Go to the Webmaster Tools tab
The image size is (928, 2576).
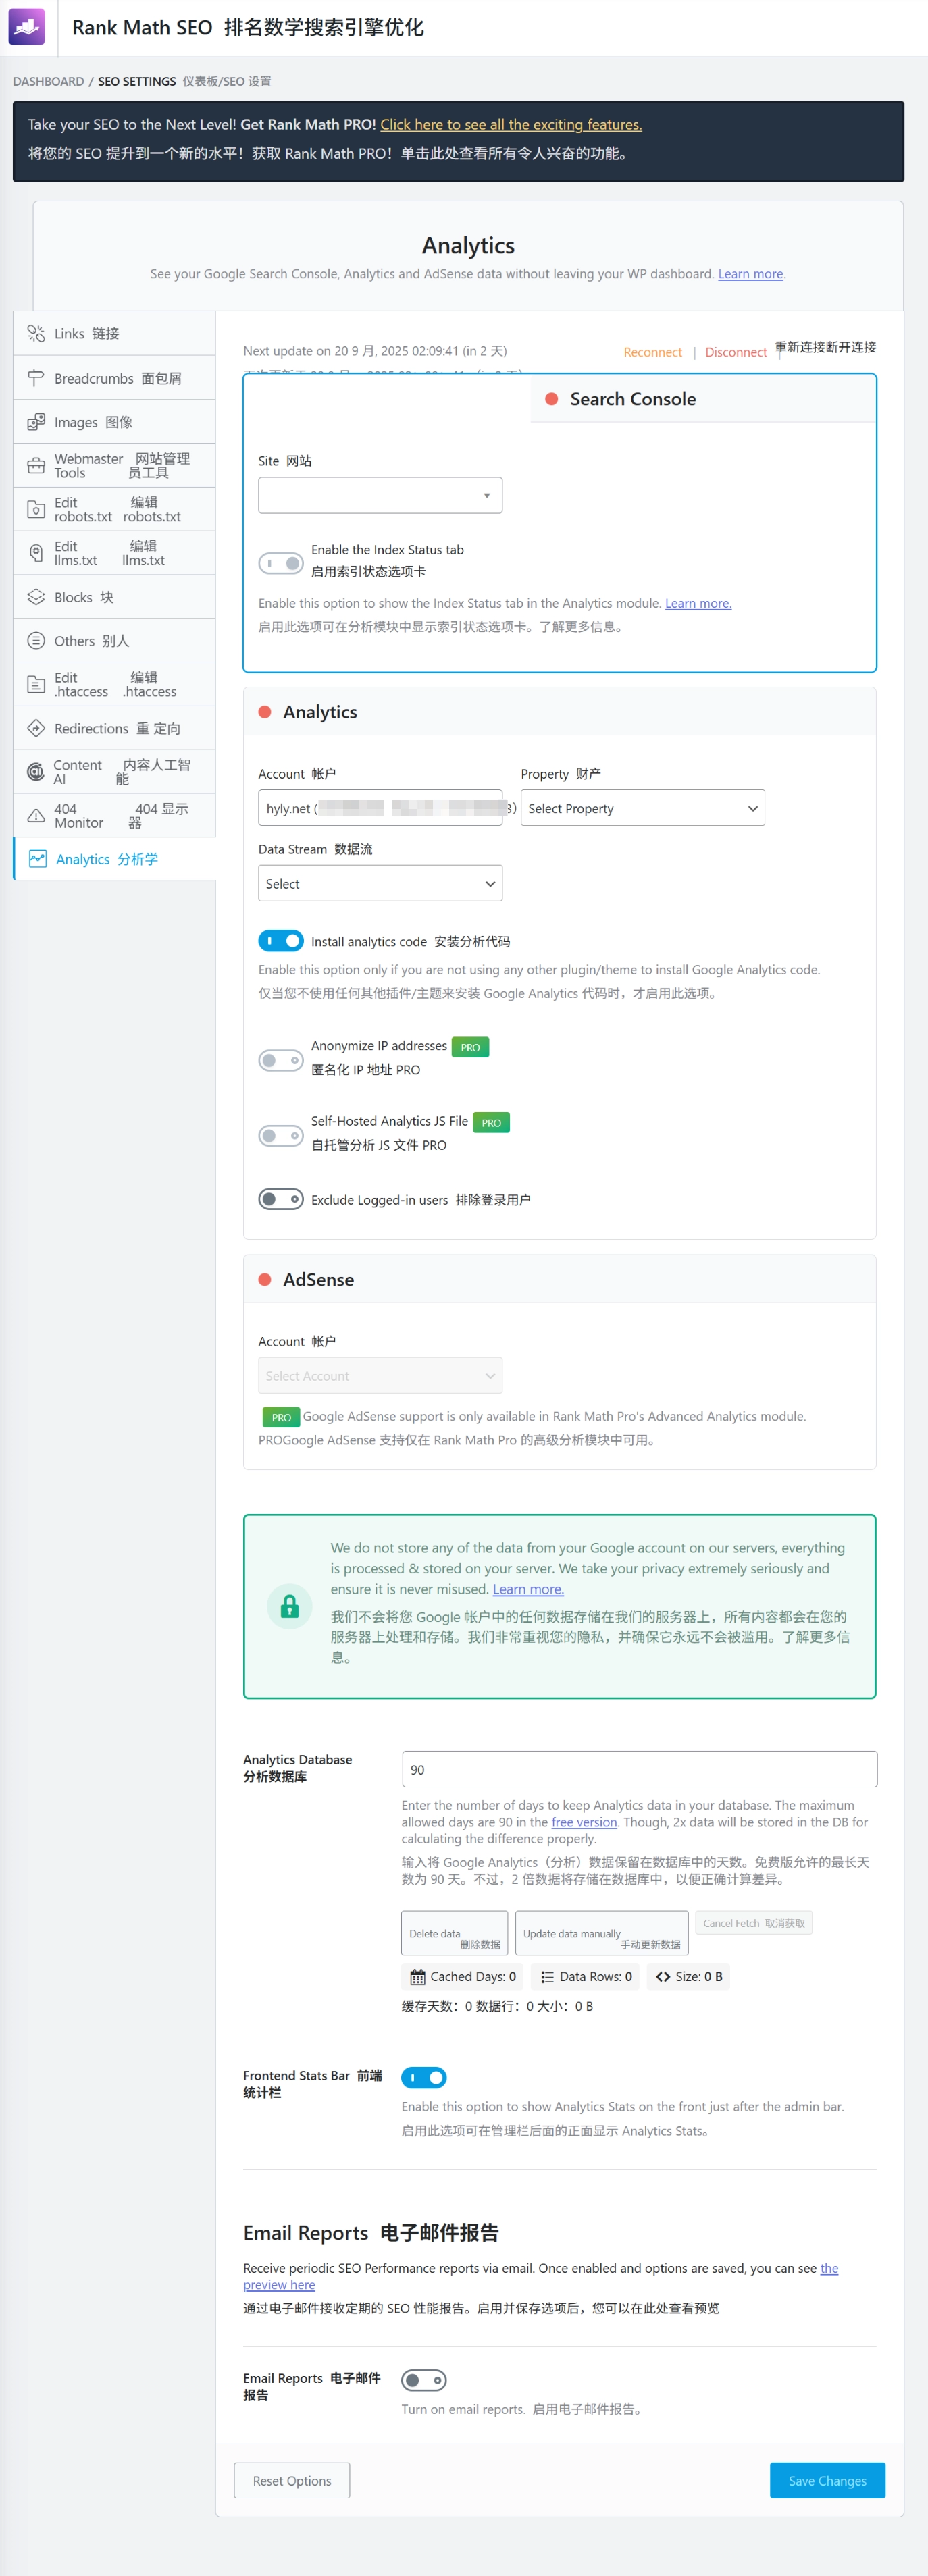click(x=114, y=466)
